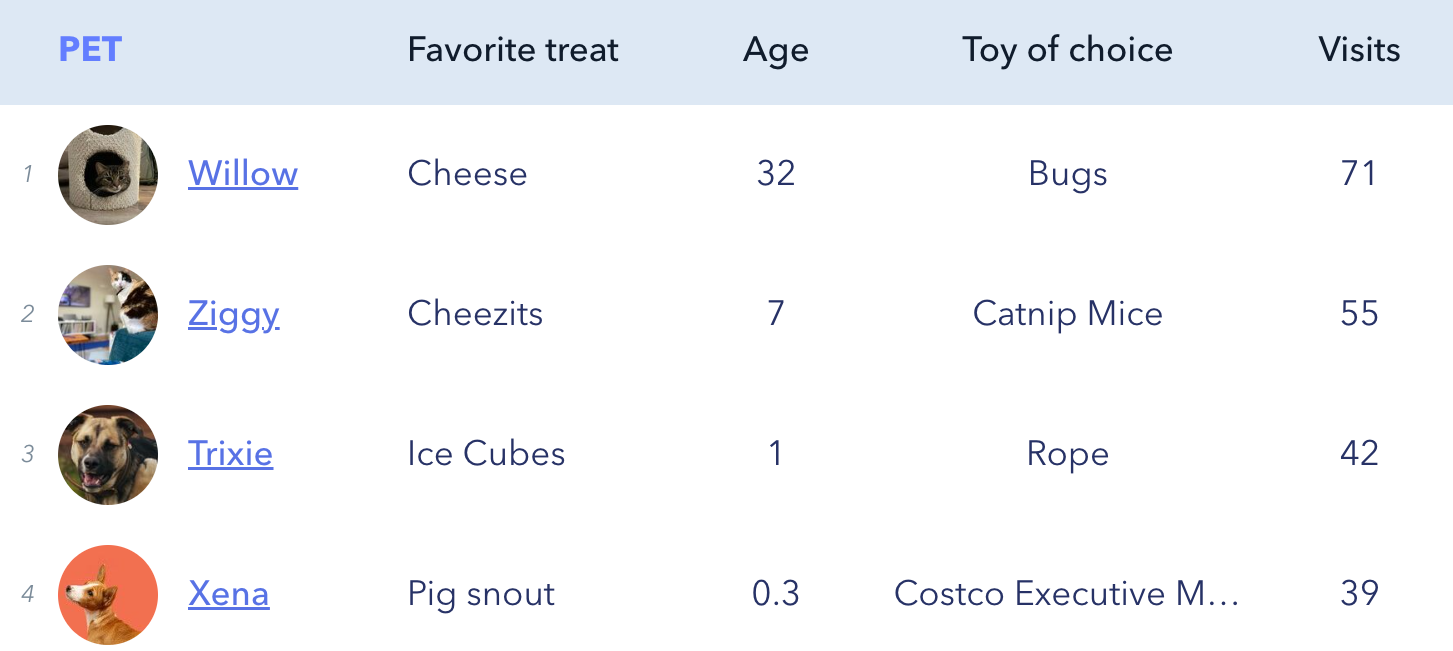The image size is (1453, 651).
Task: Open Trixie's pet profile link
Action: tap(230, 454)
